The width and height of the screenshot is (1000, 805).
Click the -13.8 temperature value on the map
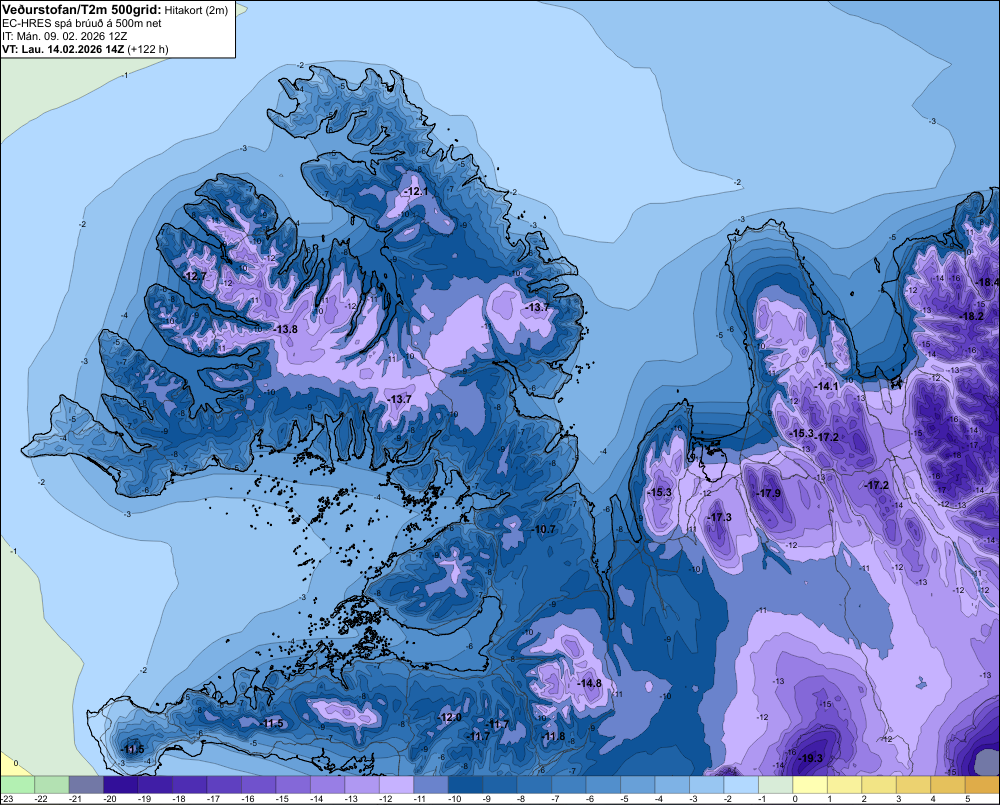click(286, 329)
